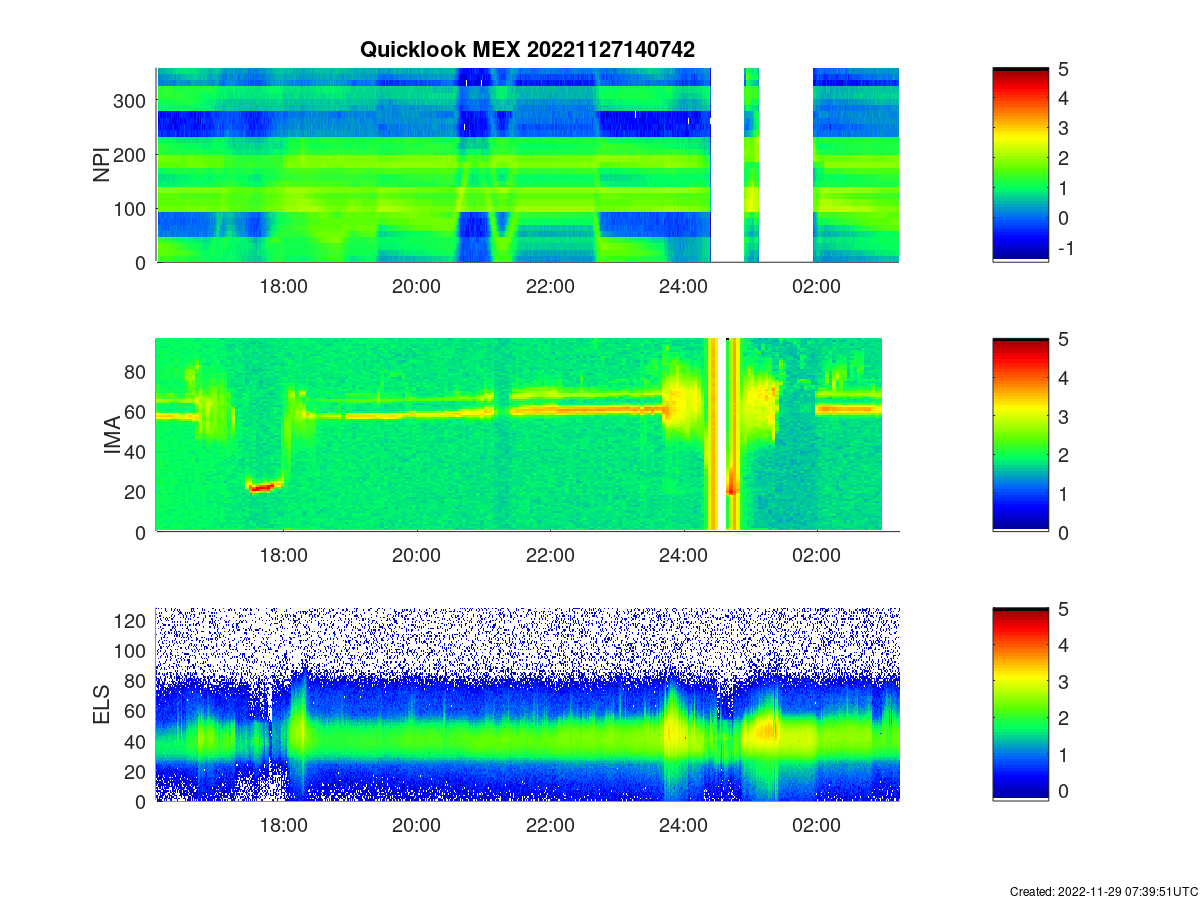Click the 40 tick label on the IMA y-axis
This screenshot has height=900, width=1200.
point(137,452)
